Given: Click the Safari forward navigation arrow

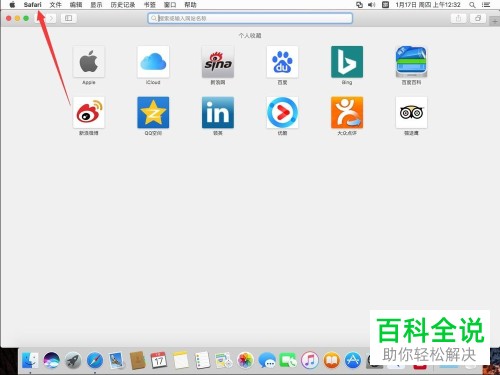Looking at the screenshot, I should point(51,18).
